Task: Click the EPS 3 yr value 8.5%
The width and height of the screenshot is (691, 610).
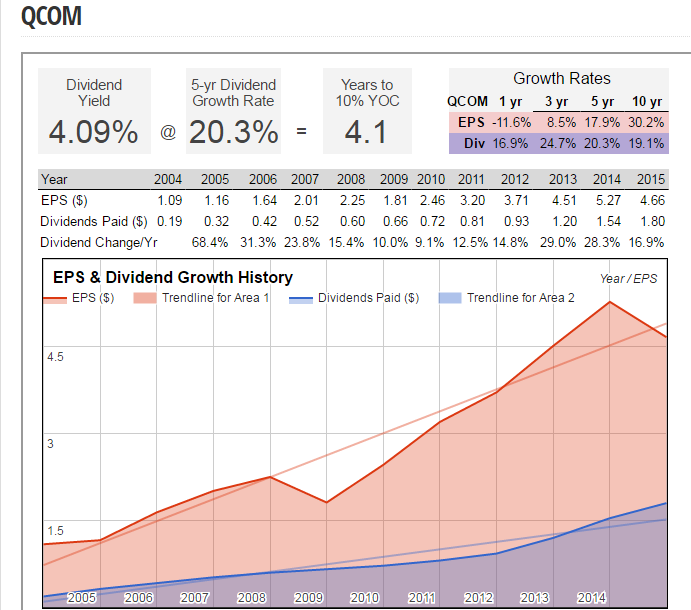Action: pyautogui.click(x=561, y=122)
